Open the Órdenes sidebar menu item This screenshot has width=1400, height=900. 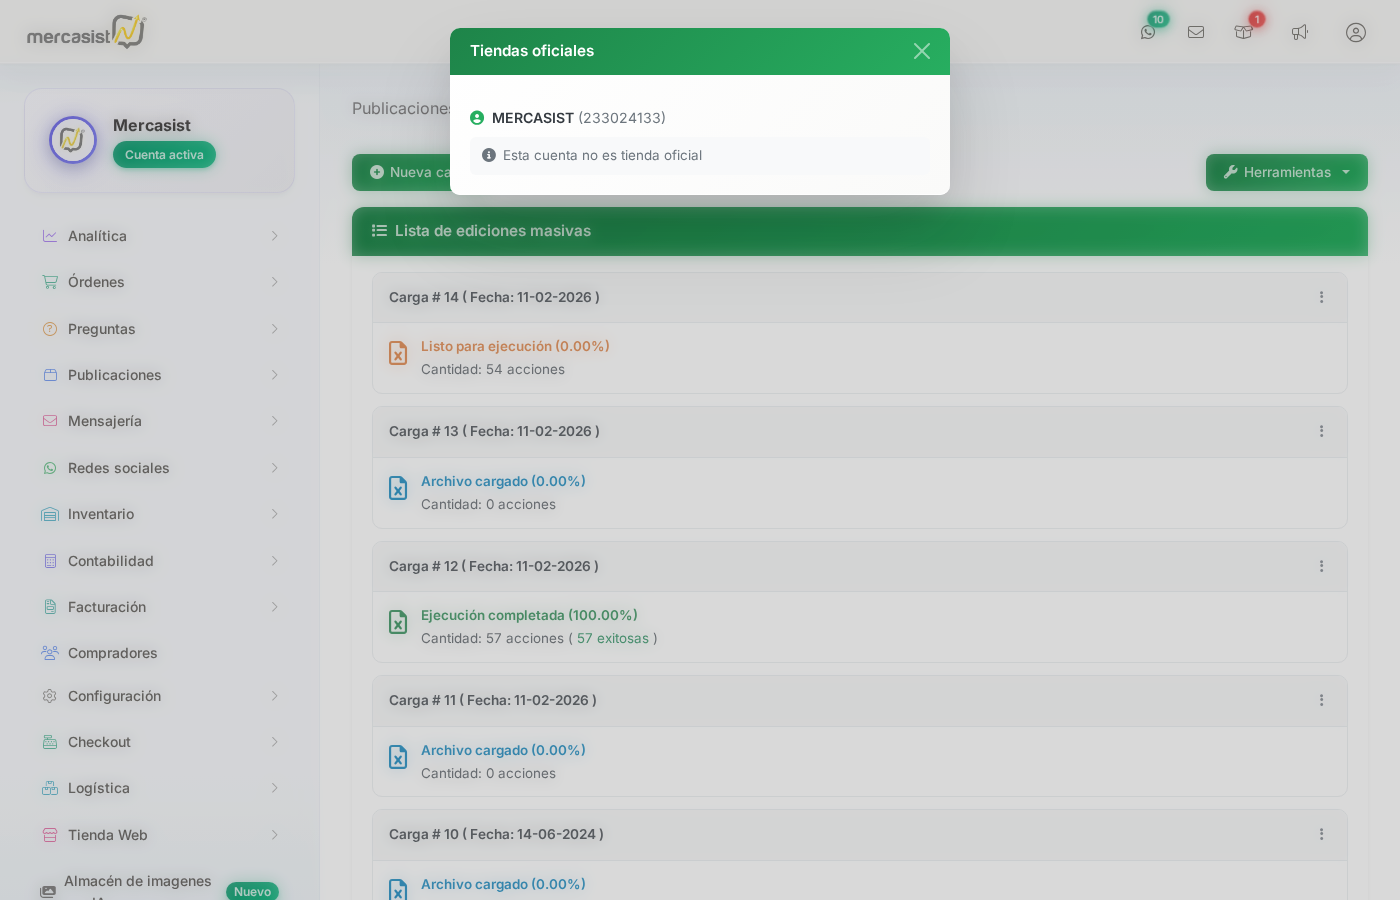point(160,282)
